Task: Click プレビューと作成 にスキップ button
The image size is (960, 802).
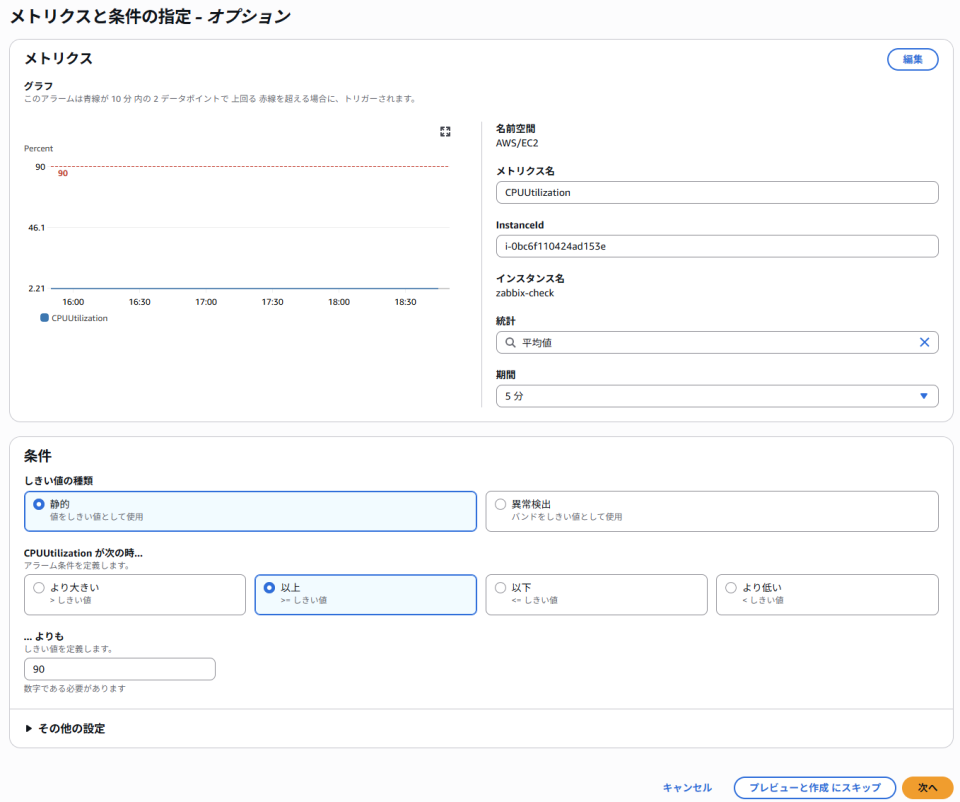Action: 814,787
